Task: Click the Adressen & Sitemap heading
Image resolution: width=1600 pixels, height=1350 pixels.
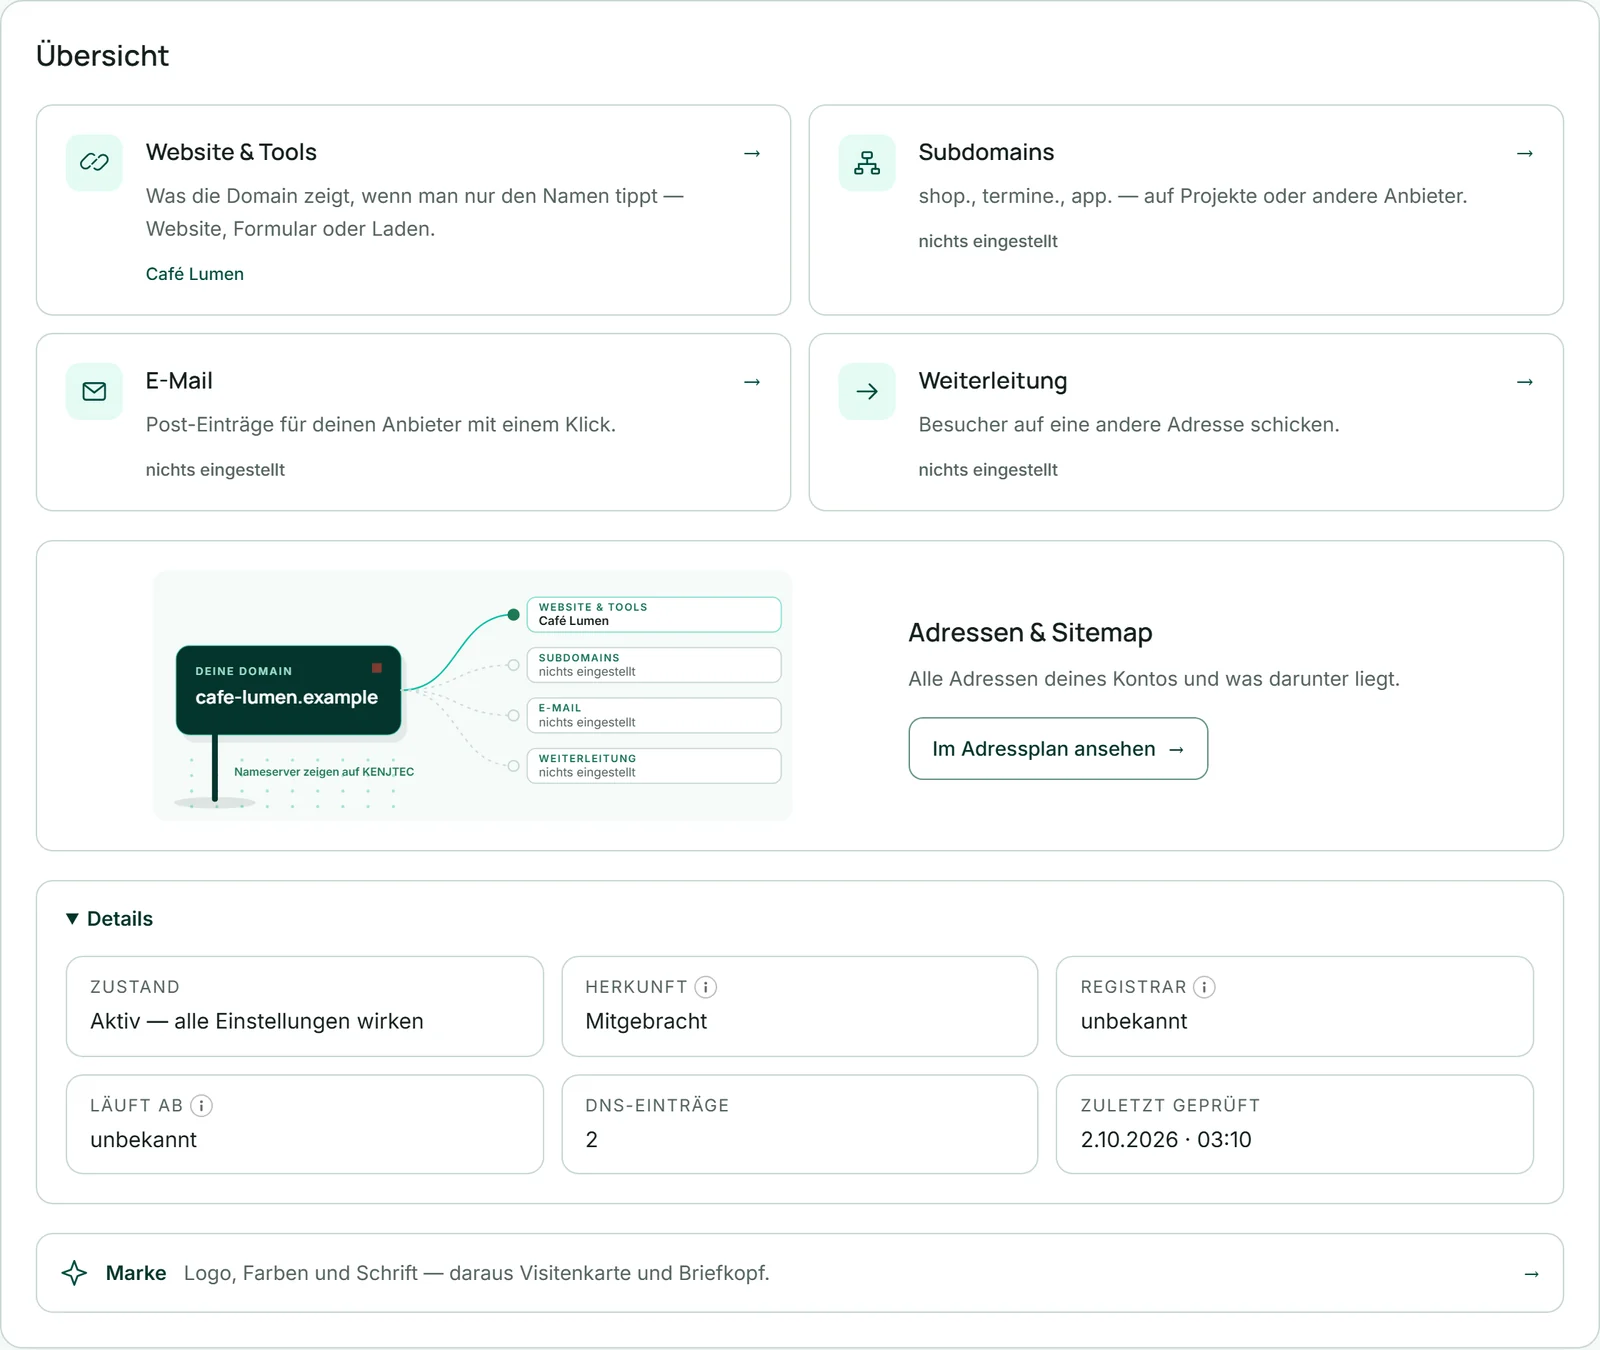Action: tap(1030, 632)
